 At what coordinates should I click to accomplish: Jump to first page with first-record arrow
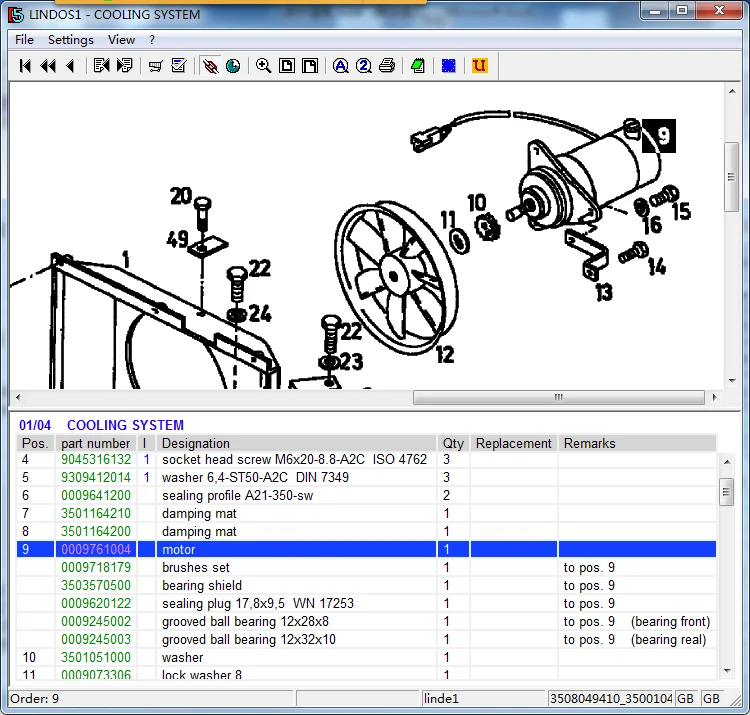tap(25, 66)
